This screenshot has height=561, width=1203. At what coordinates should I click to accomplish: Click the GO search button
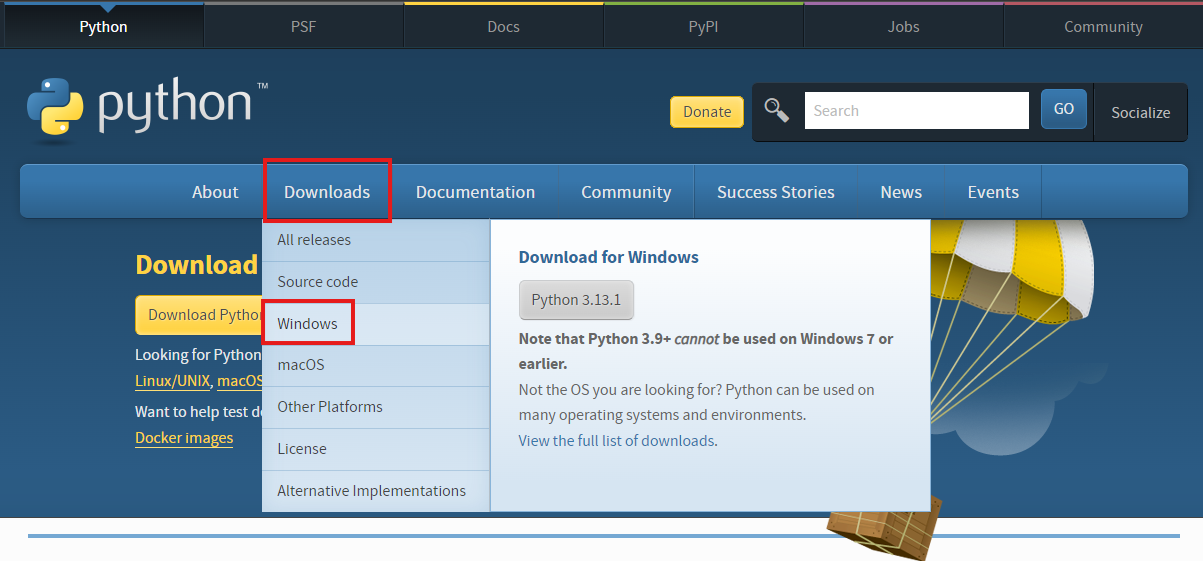coord(1064,109)
